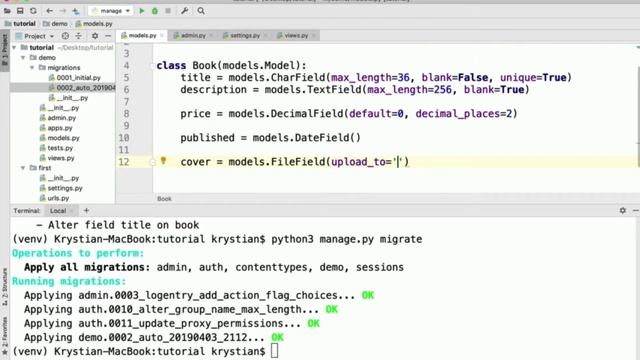Start debugging with the green bug icon
This screenshot has height=360, width=640.
[x=155, y=11]
